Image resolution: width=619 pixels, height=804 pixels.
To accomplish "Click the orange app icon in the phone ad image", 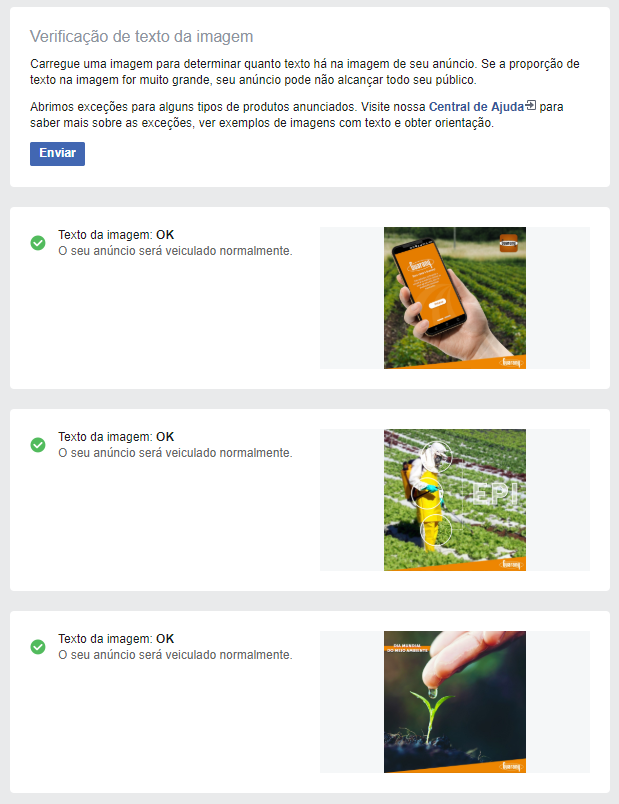I will click(x=509, y=243).
